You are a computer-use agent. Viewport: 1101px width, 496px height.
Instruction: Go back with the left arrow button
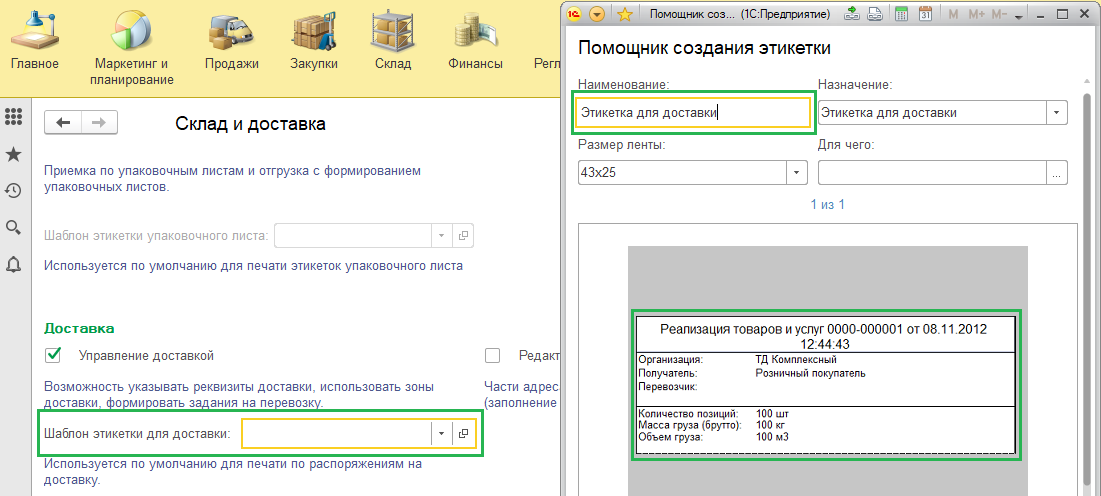[63, 123]
